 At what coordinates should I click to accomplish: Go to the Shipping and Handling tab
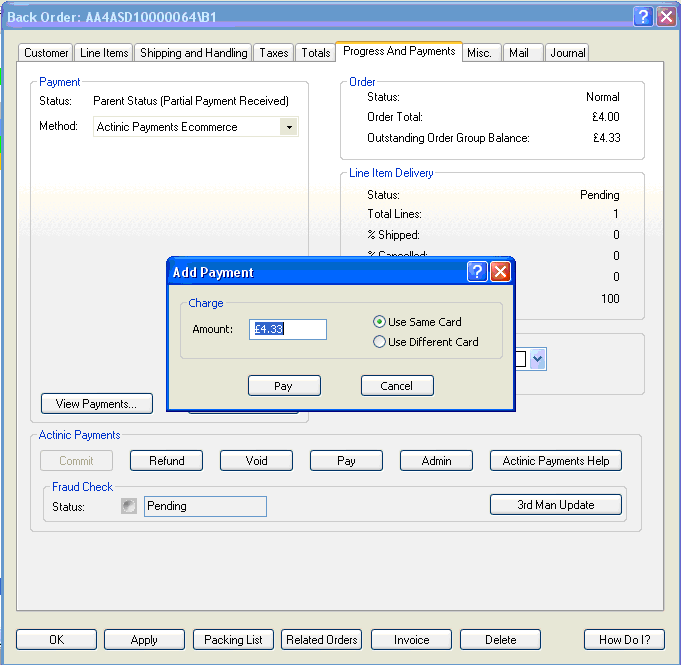point(194,53)
